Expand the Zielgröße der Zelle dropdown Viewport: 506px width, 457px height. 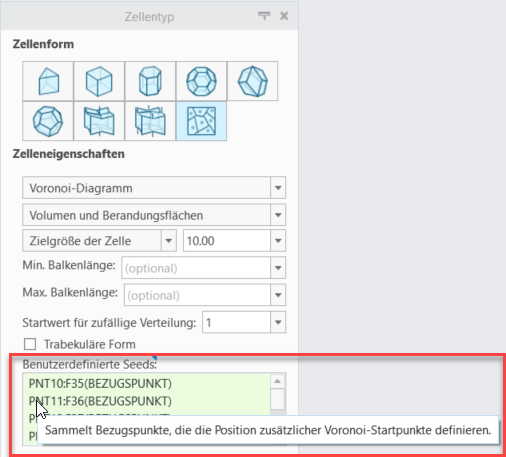click(169, 240)
